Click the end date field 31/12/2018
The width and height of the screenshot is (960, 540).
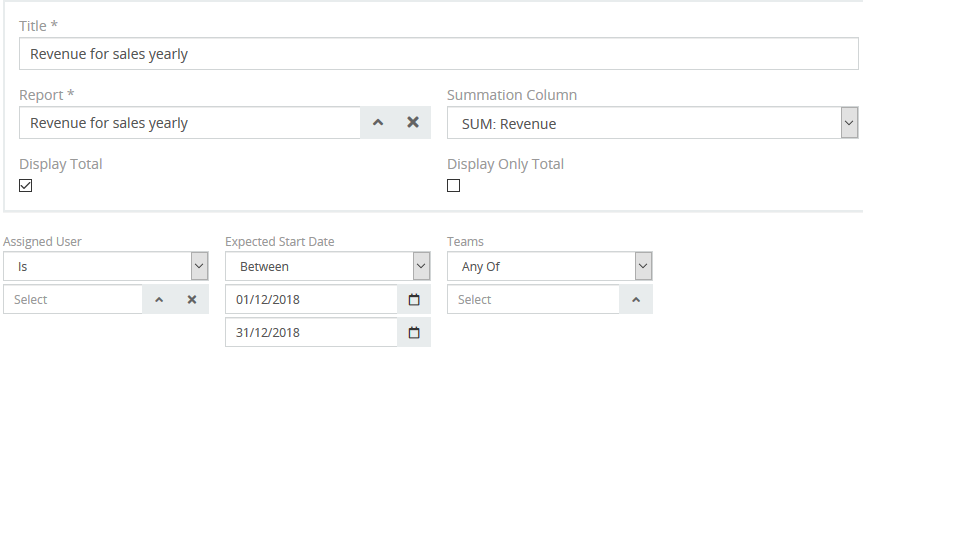tap(311, 333)
